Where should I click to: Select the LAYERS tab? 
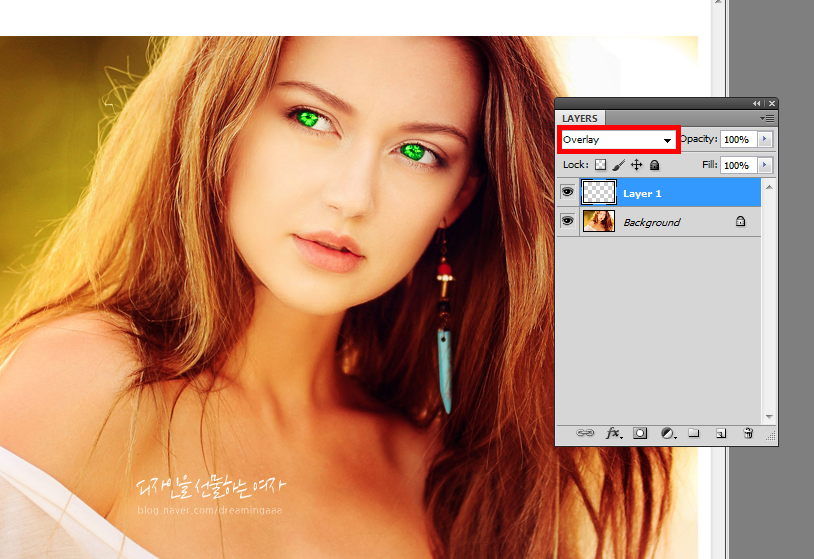coord(580,119)
